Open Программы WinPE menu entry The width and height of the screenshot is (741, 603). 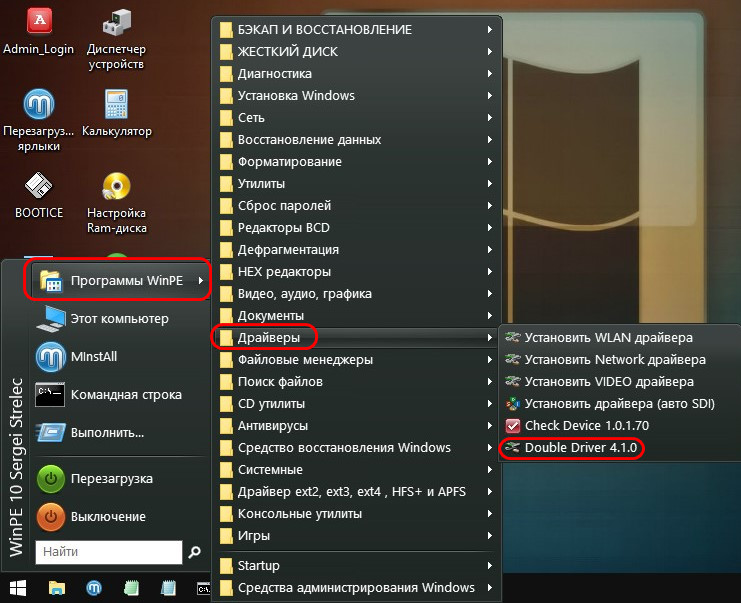(121, 280)
